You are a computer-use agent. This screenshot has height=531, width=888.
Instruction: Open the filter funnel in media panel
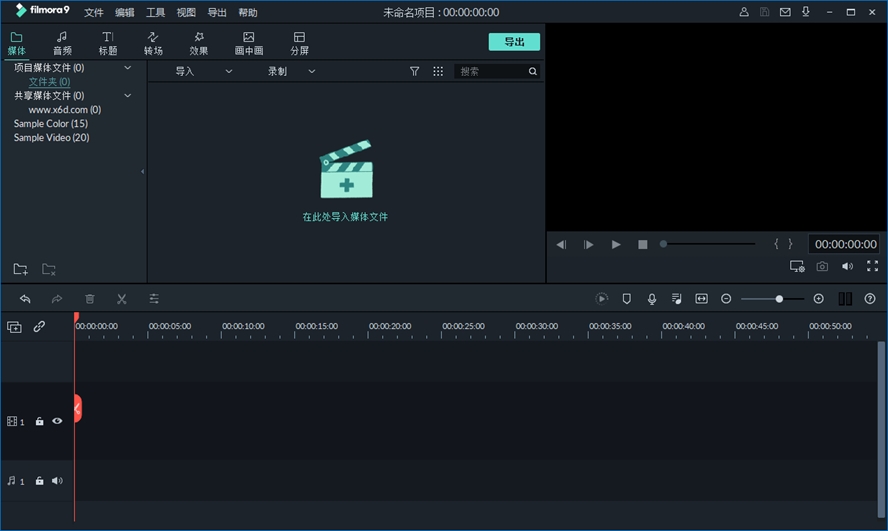(415, 72)
